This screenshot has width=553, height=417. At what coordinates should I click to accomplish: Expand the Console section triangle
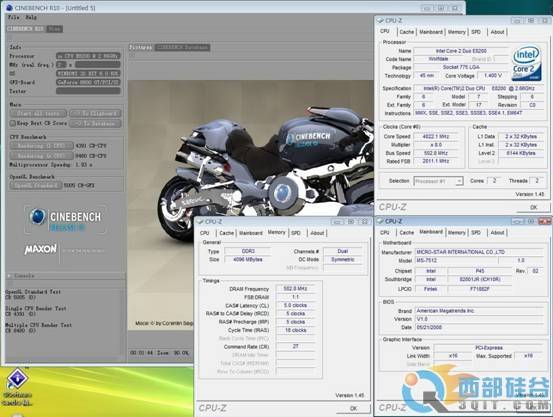click(9, 276)
